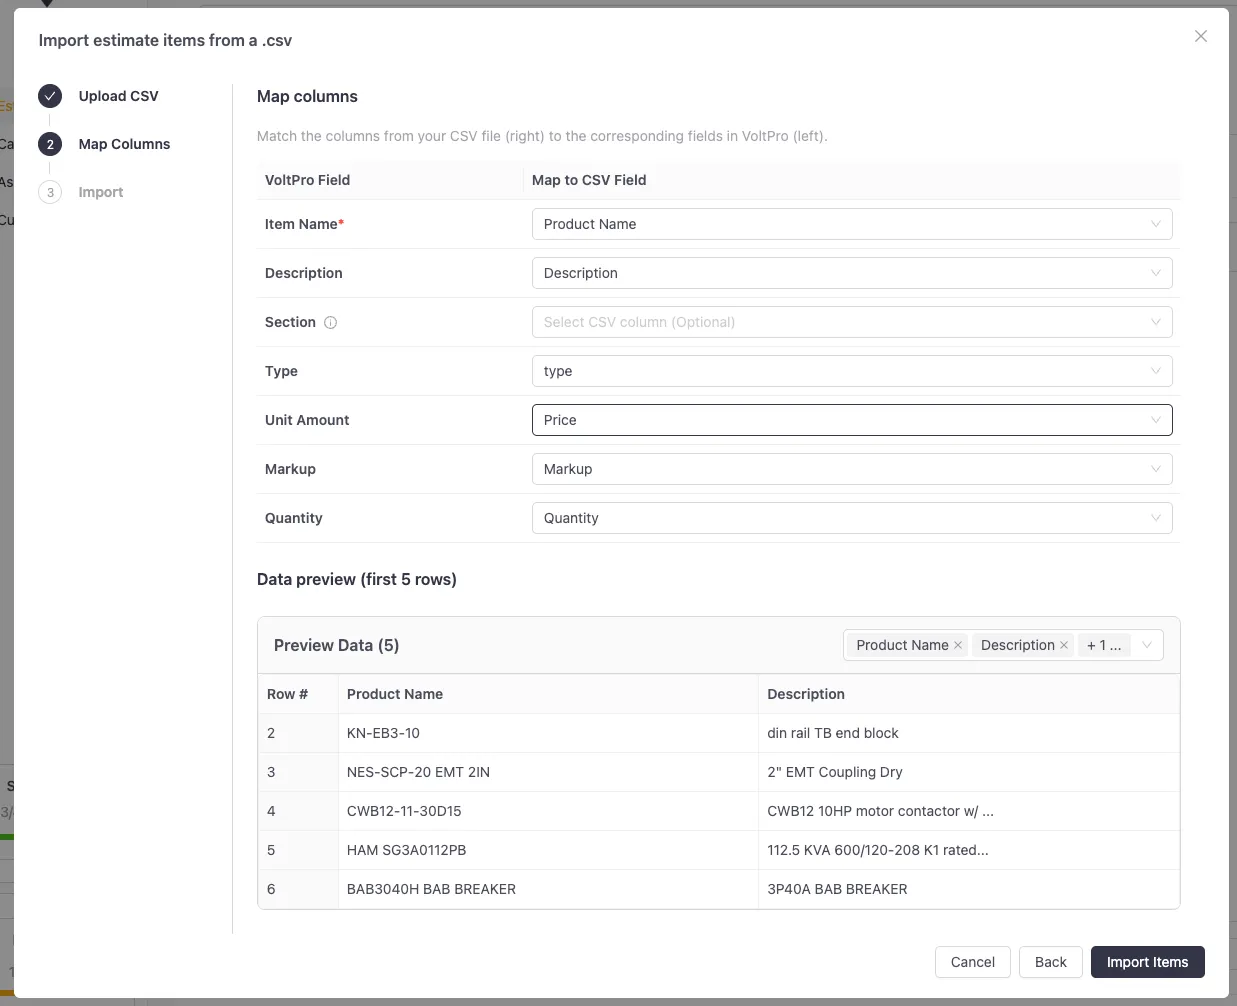Select the BAB3040H BAB BREAKER cell
The height and width of the screenshot is (1006, 1237).
pyautogui.click(x=548, y=889)
